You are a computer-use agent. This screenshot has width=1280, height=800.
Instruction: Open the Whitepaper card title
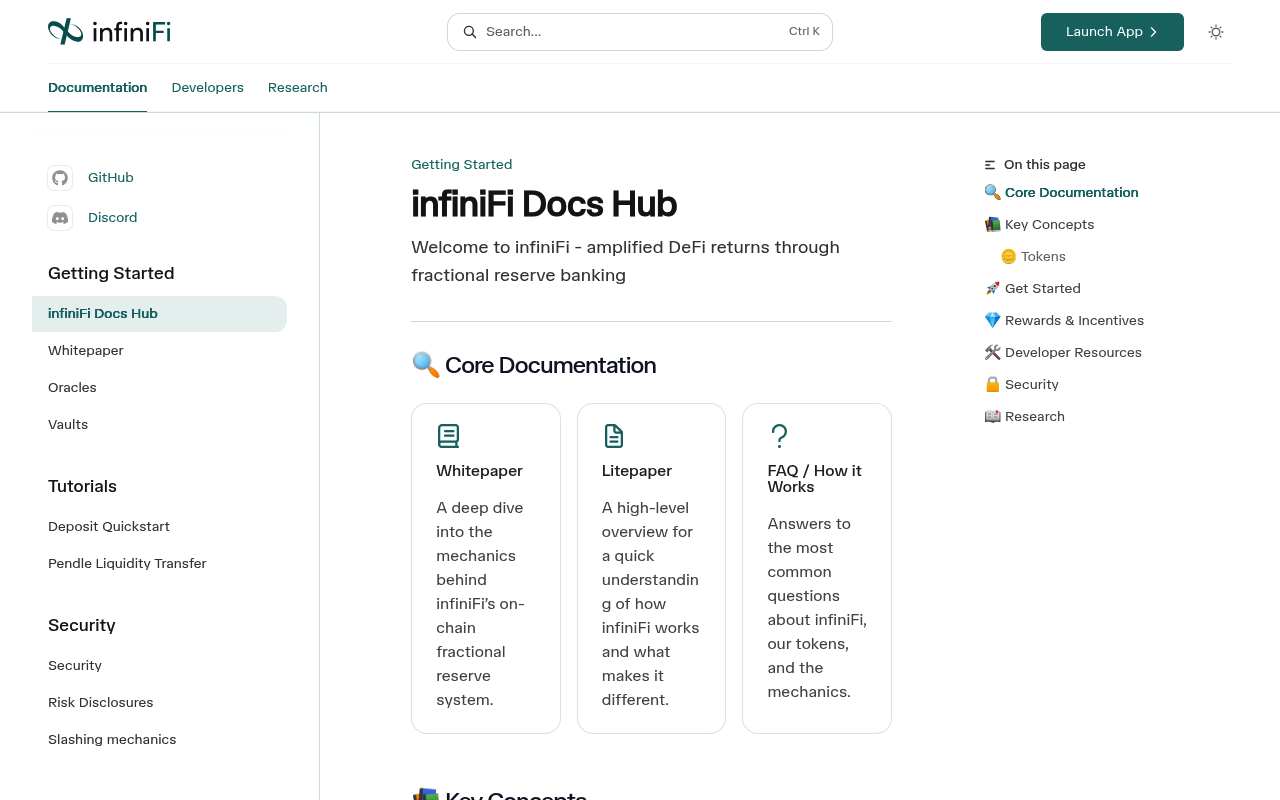[479, 471]
